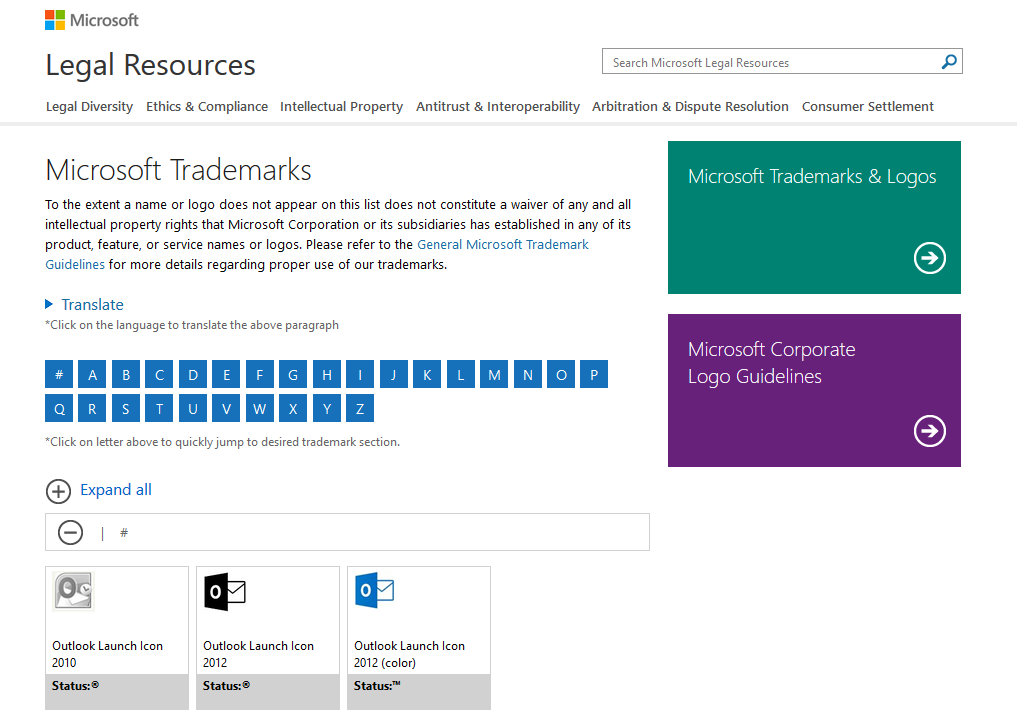The width and height of the screenshot is (1017, 721).
Task: Select the Outlook Launch Icon 2010 label
Action: 108,654
